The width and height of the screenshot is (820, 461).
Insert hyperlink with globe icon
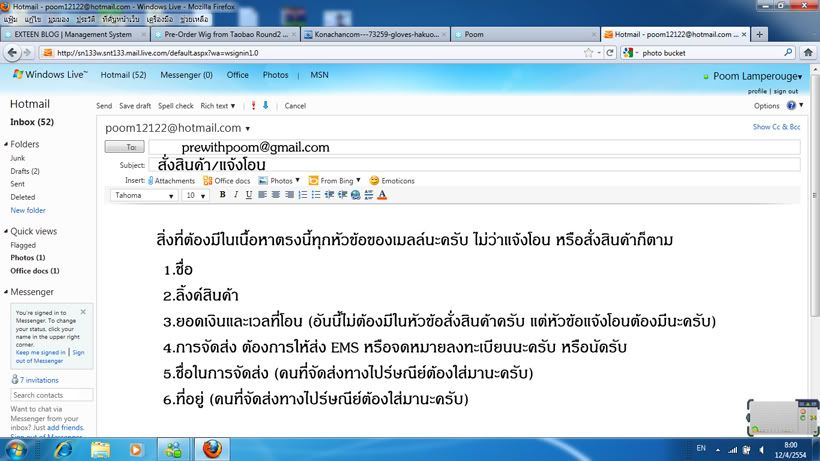356,195
